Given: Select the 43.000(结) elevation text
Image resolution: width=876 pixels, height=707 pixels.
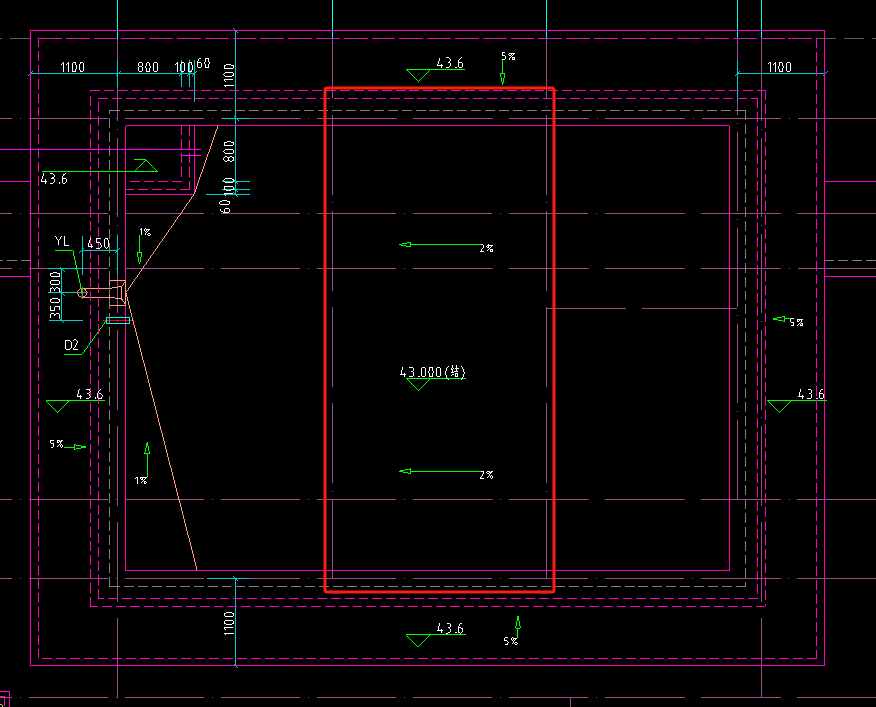Looking at the screenshot, I should (x=433, y=372).
